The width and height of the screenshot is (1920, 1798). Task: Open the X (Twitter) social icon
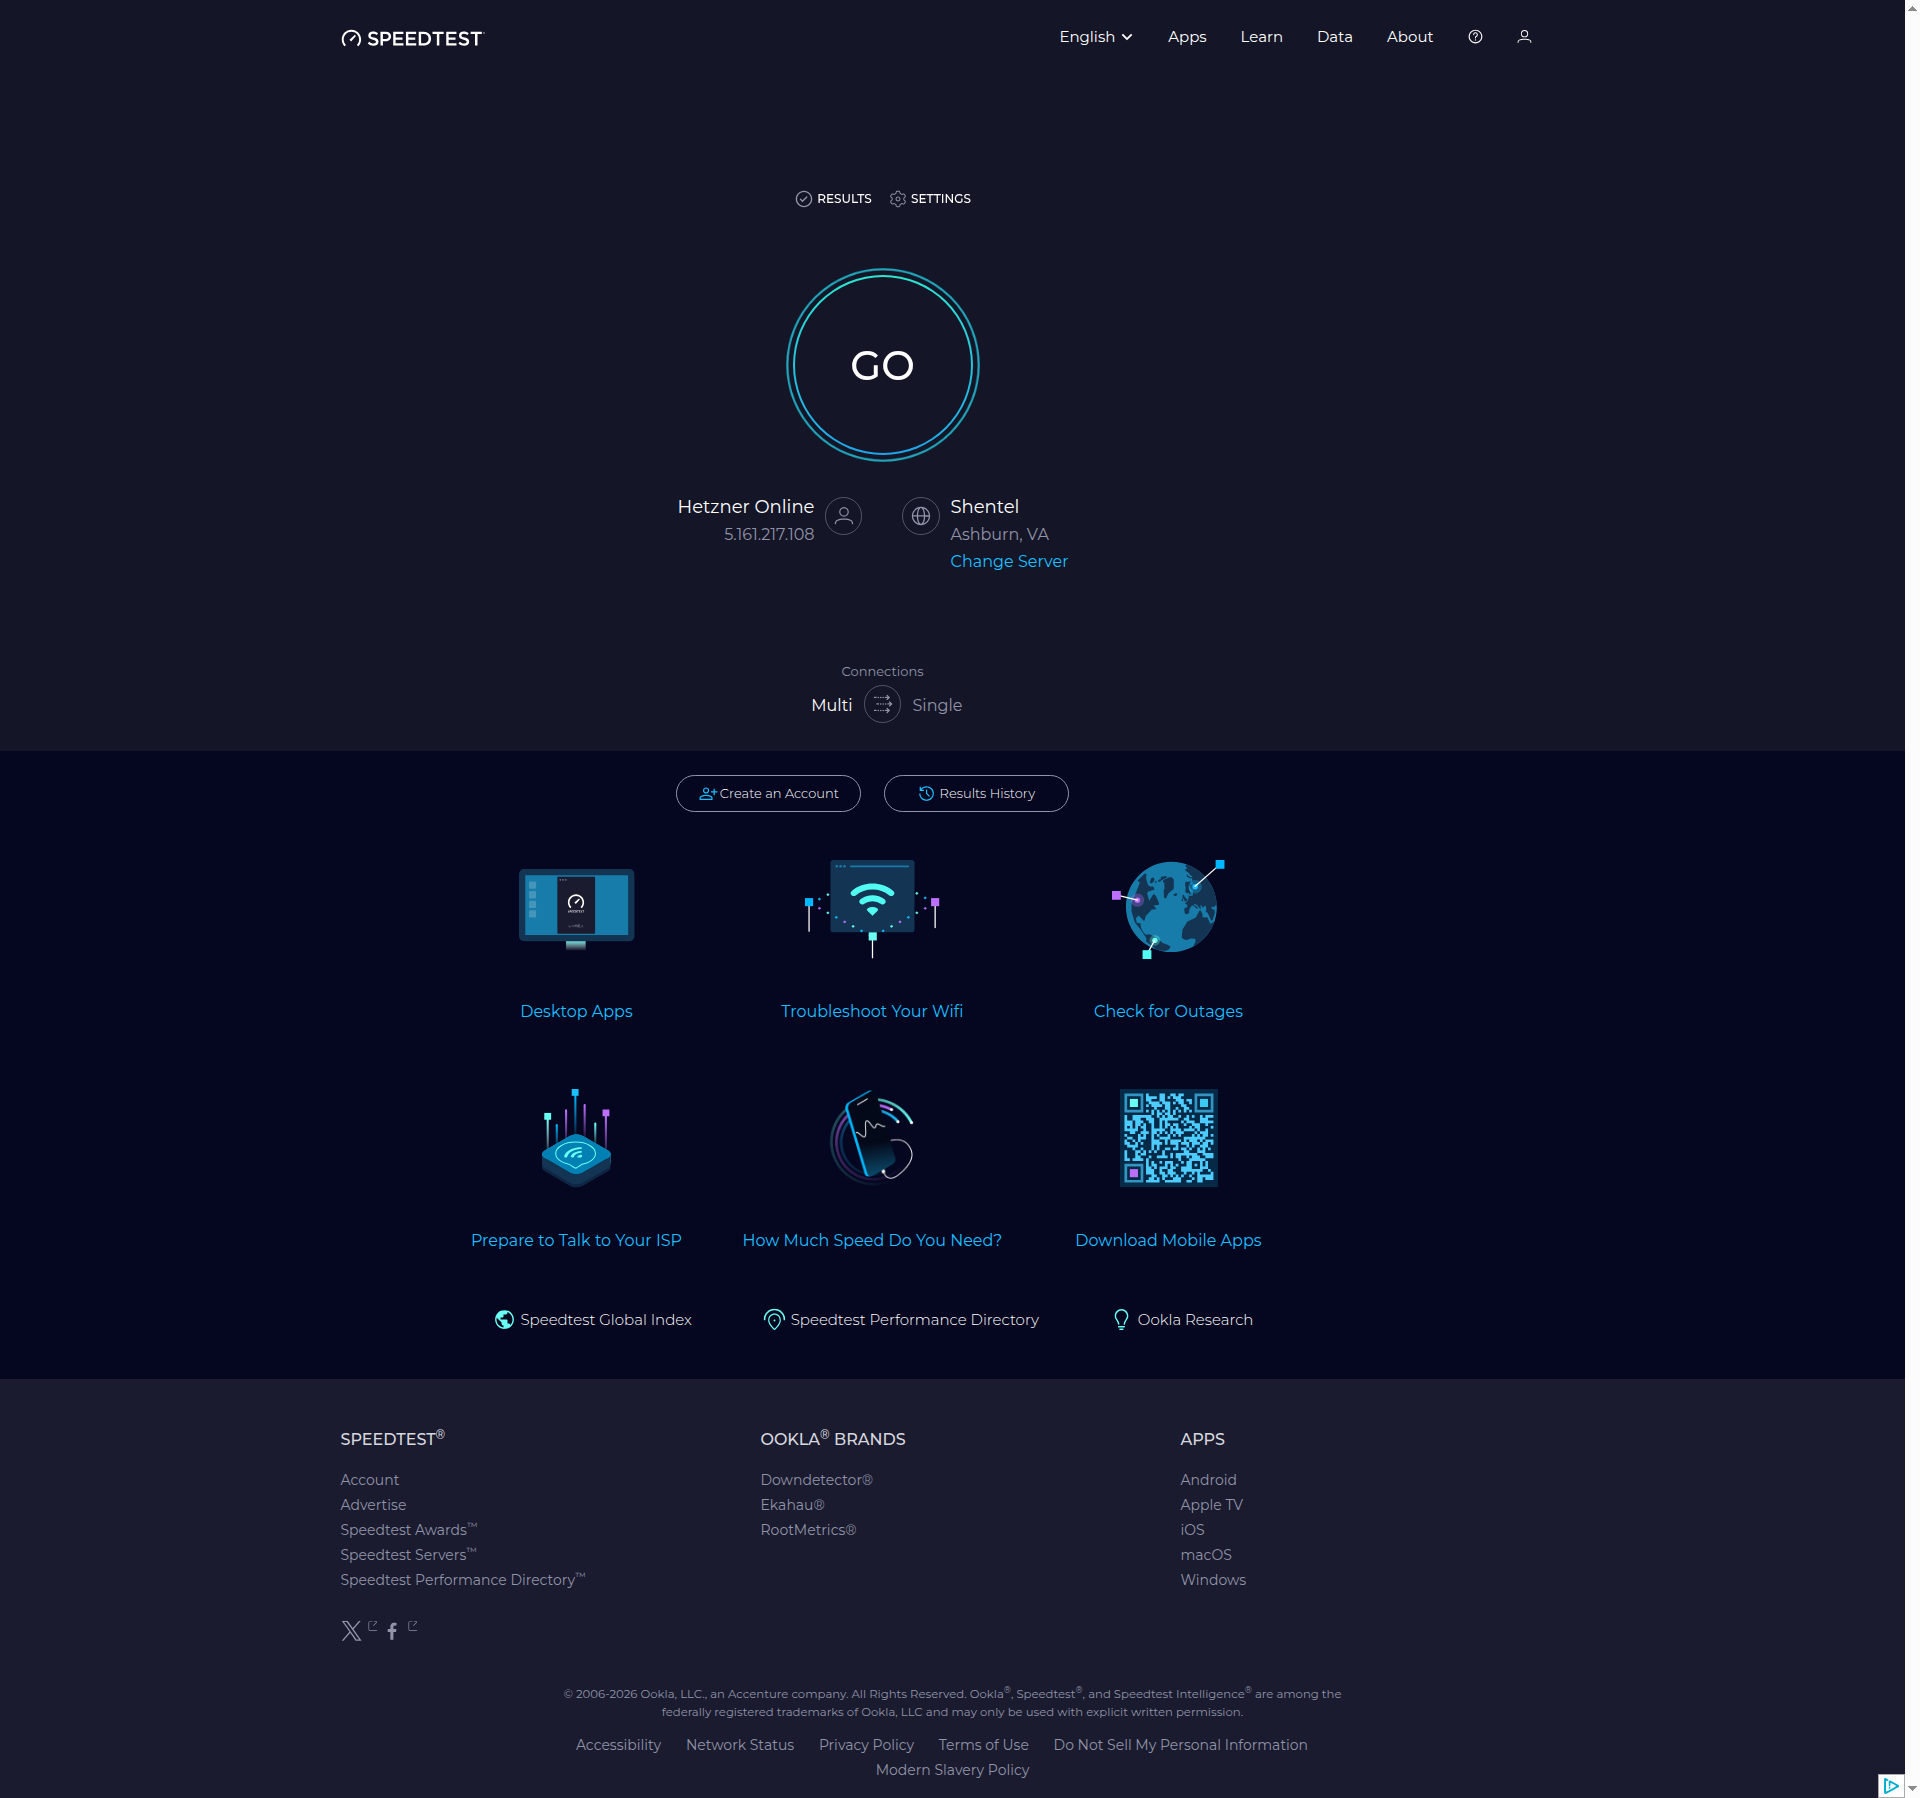tap(351, 1631)
